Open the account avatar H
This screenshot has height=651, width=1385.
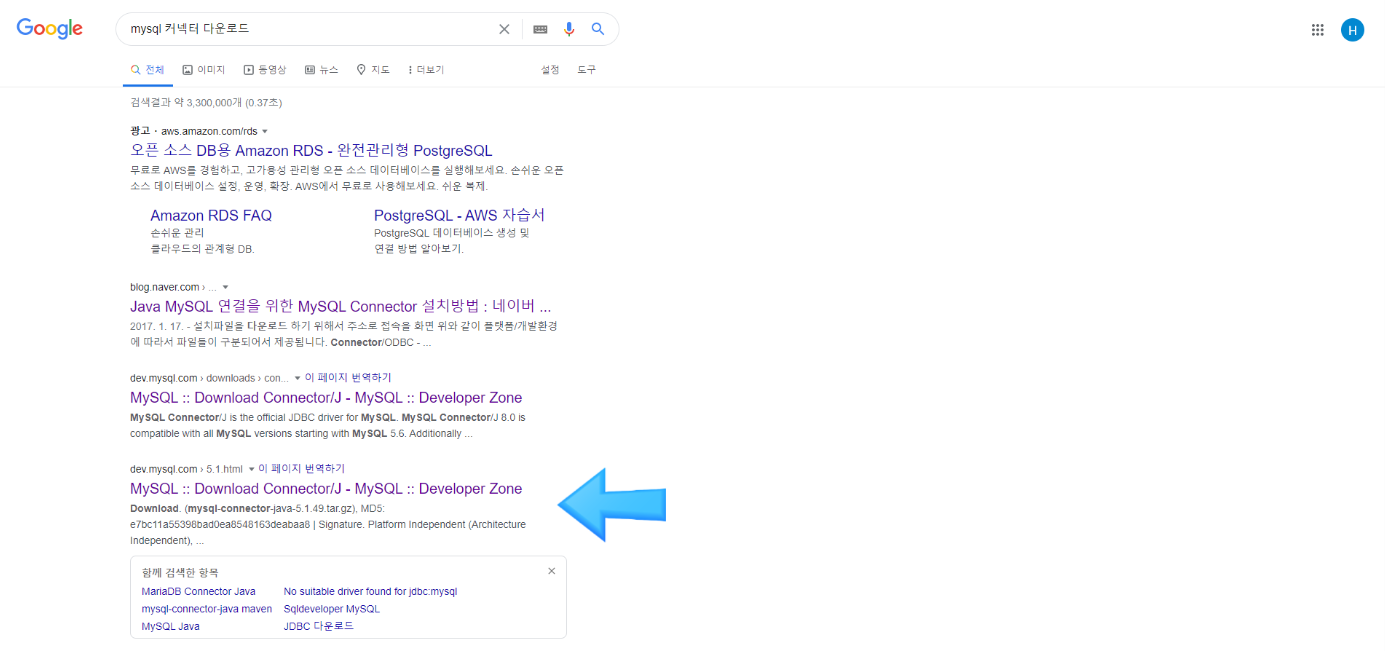(x=1352, y=30)
